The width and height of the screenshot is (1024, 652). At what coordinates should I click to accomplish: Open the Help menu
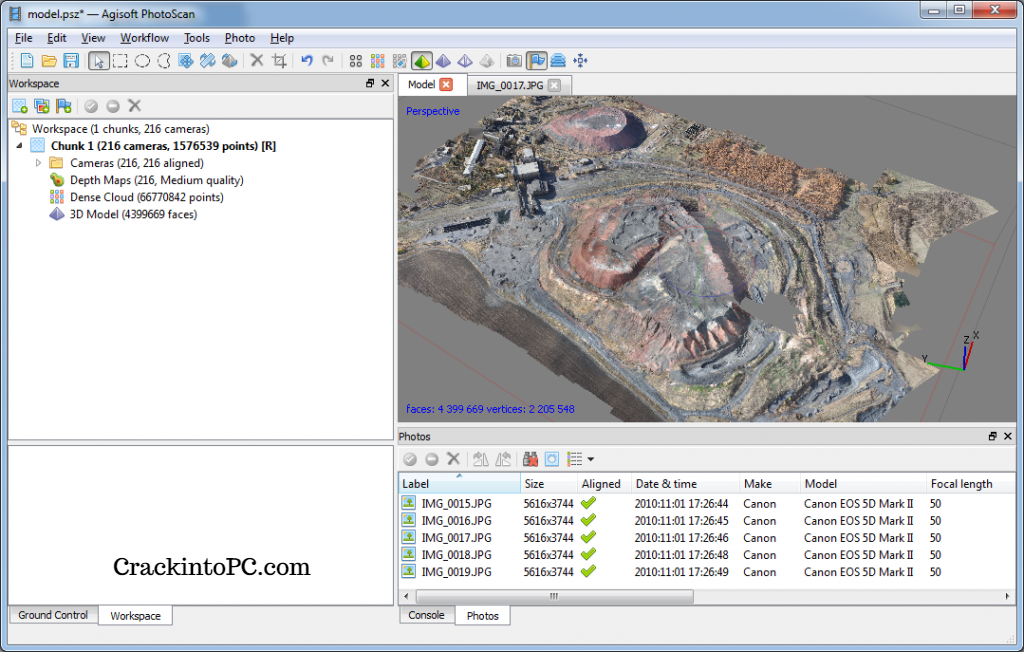click(282, 38)
